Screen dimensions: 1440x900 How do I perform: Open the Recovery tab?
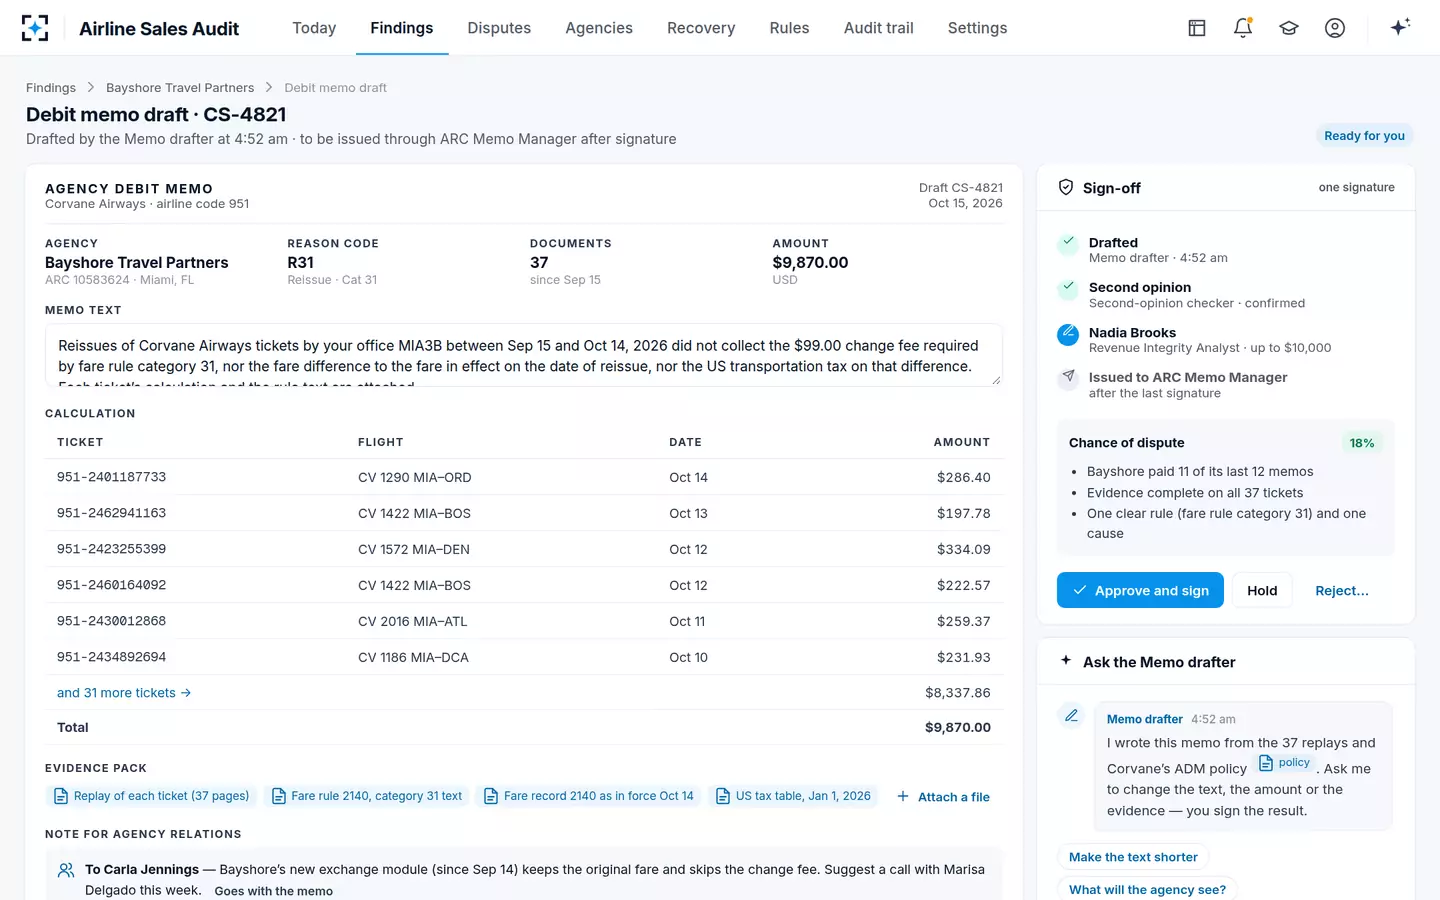coord(701,28)
